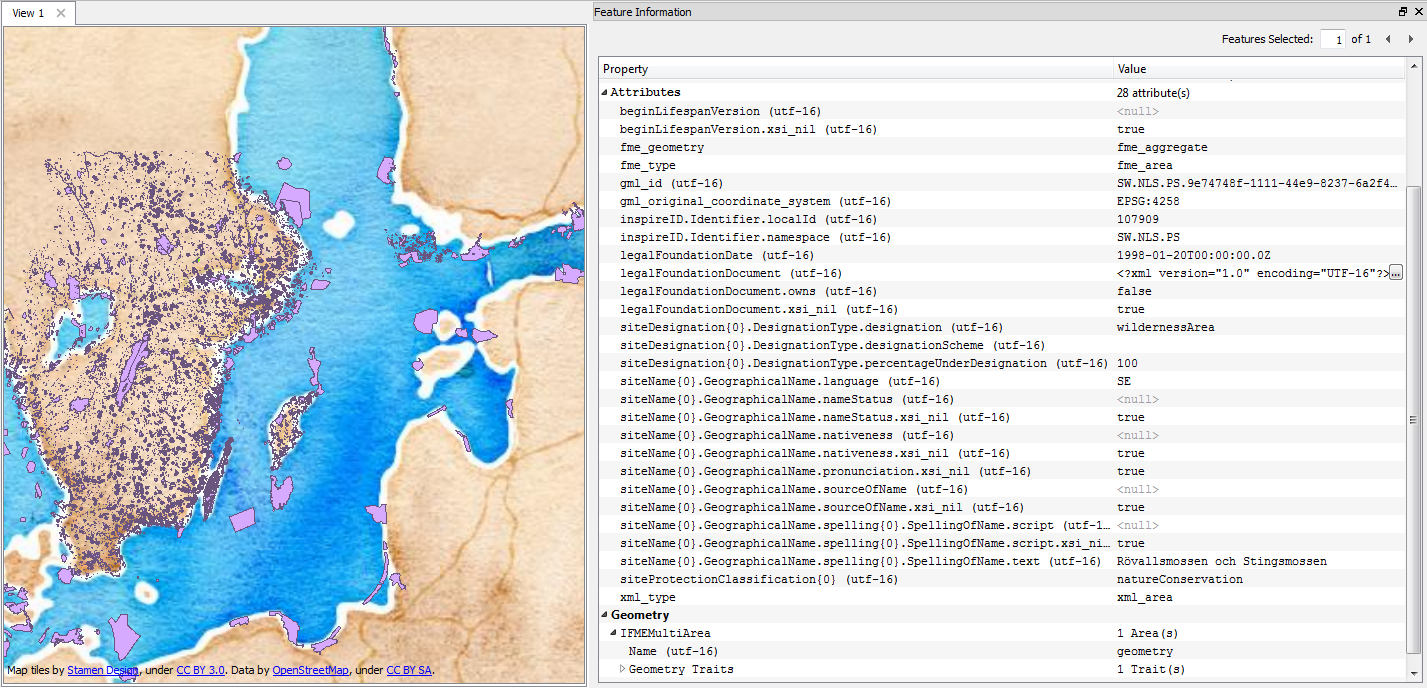Undock the Feature Information panel
This screenshot has height=688, width=1427.
point(1402,12)
